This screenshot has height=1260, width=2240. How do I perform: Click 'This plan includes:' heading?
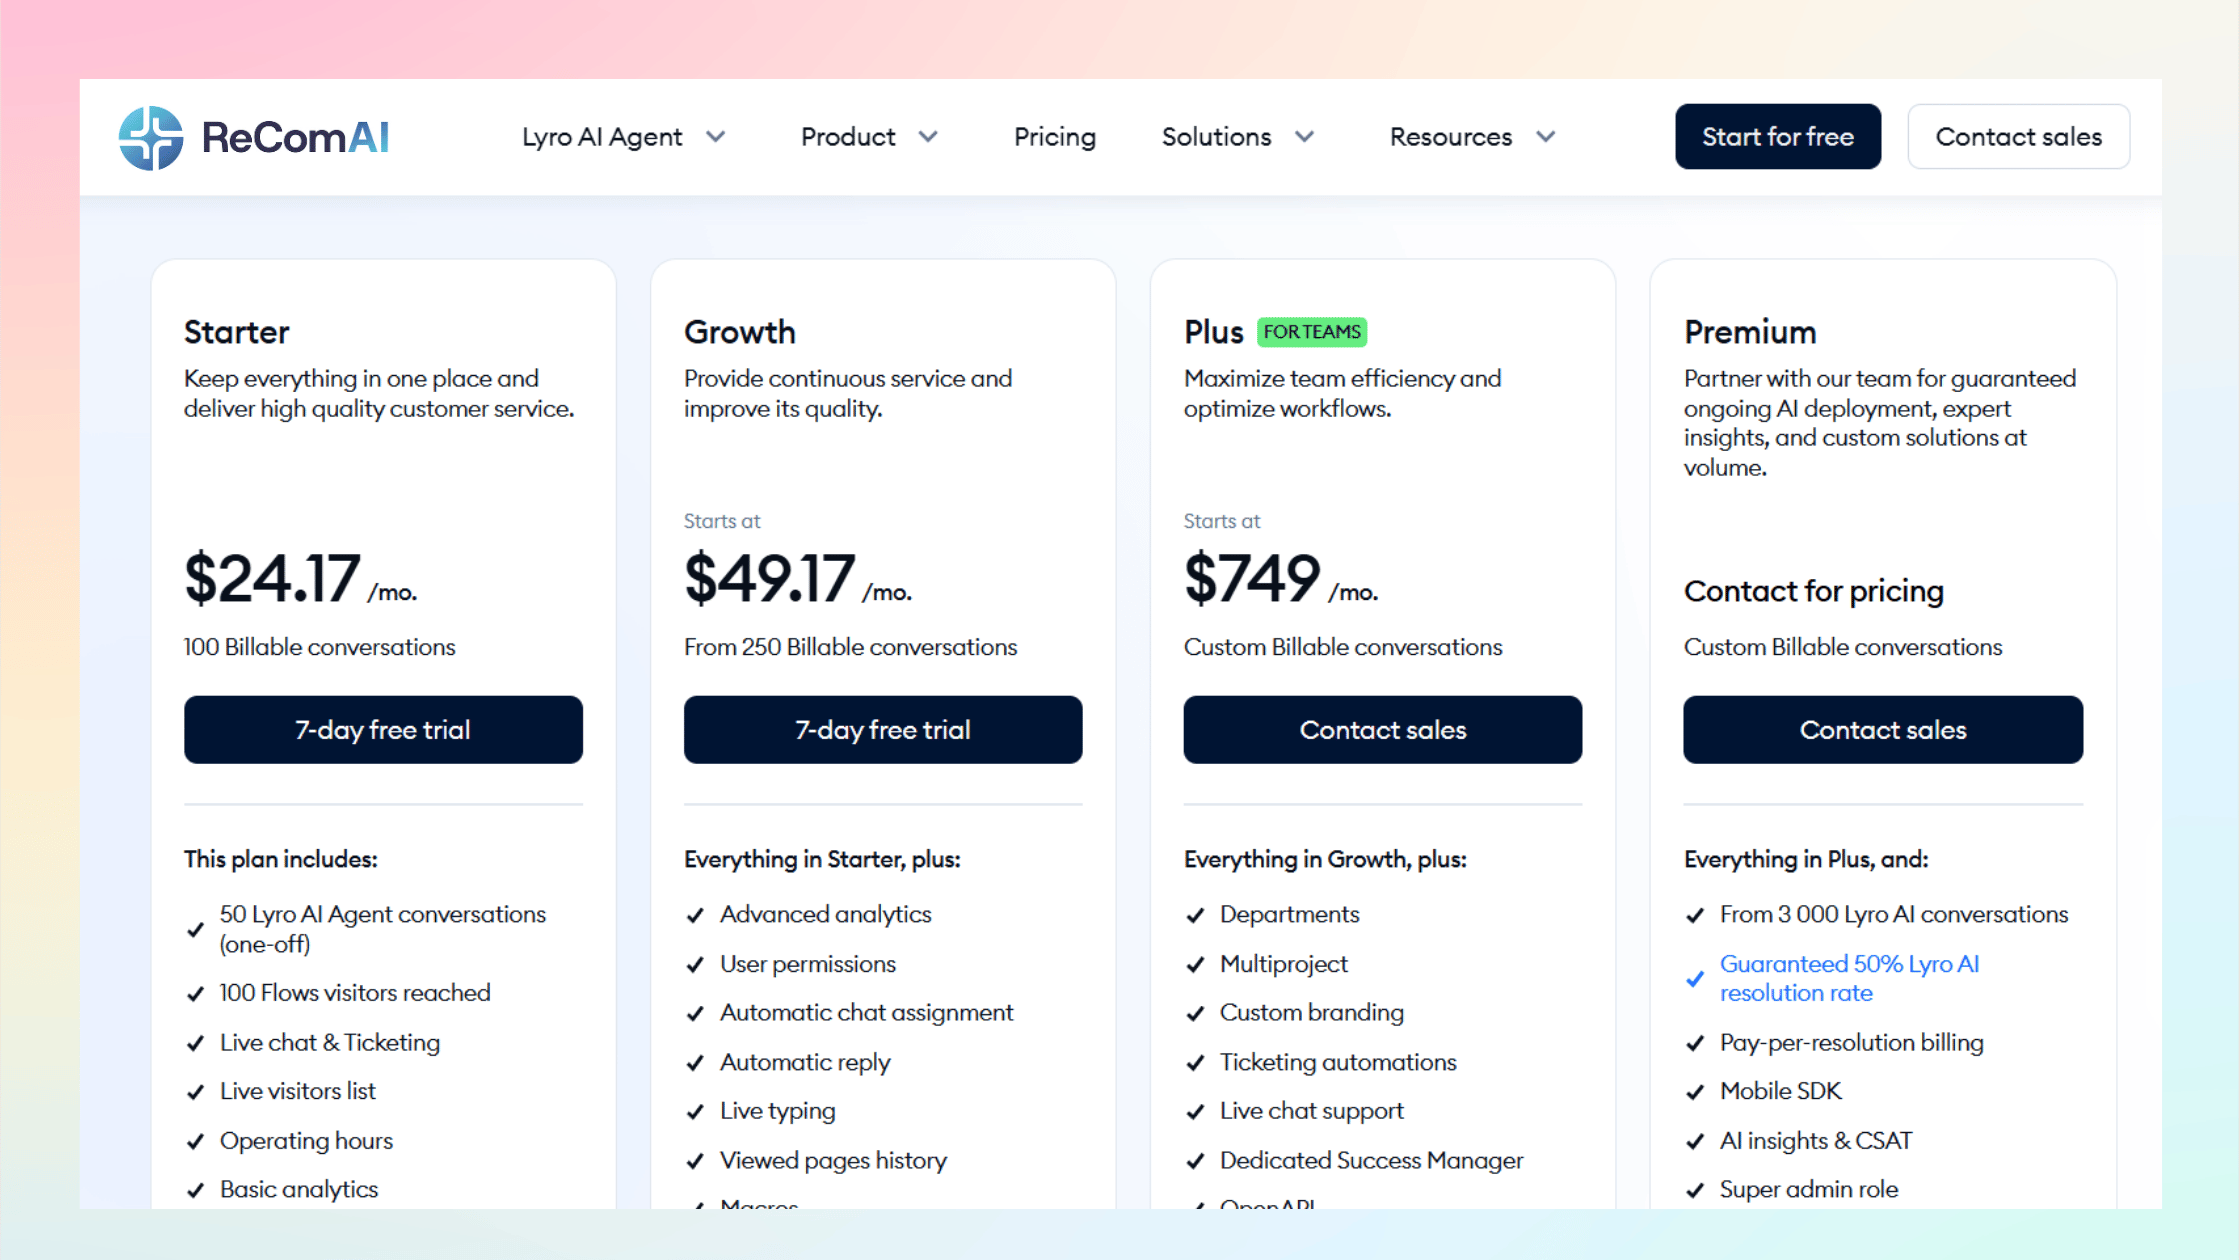[281, 859]
